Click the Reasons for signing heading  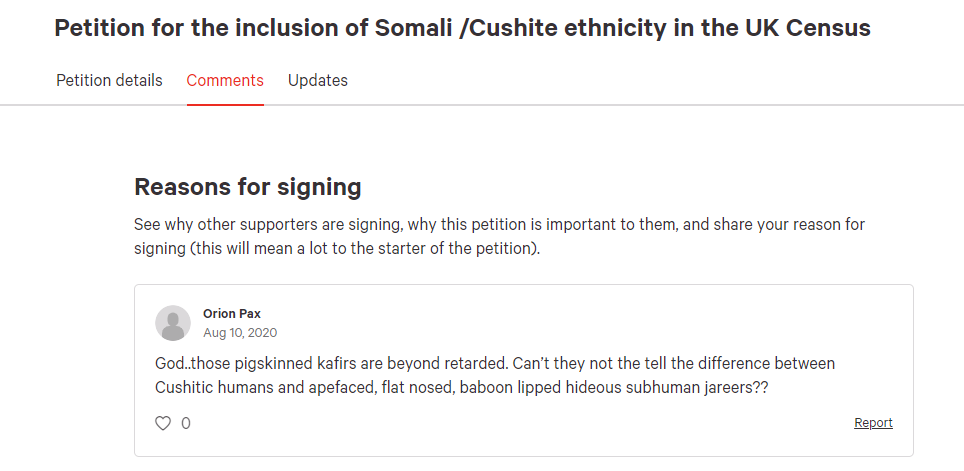coord(248,187)
